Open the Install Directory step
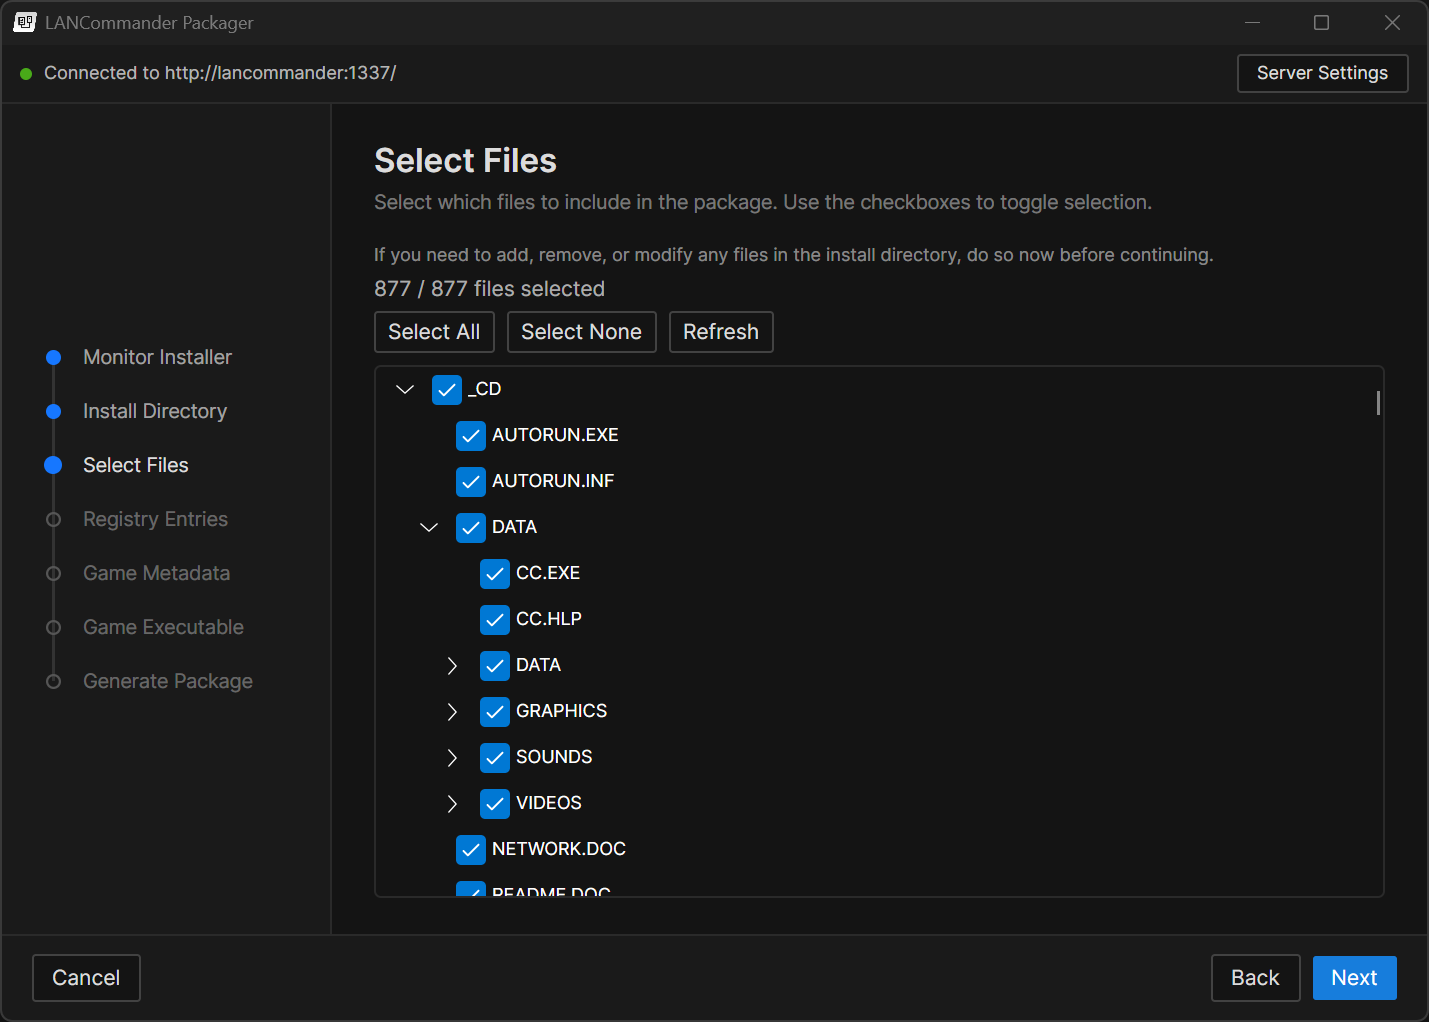 (x=155, y=411)
